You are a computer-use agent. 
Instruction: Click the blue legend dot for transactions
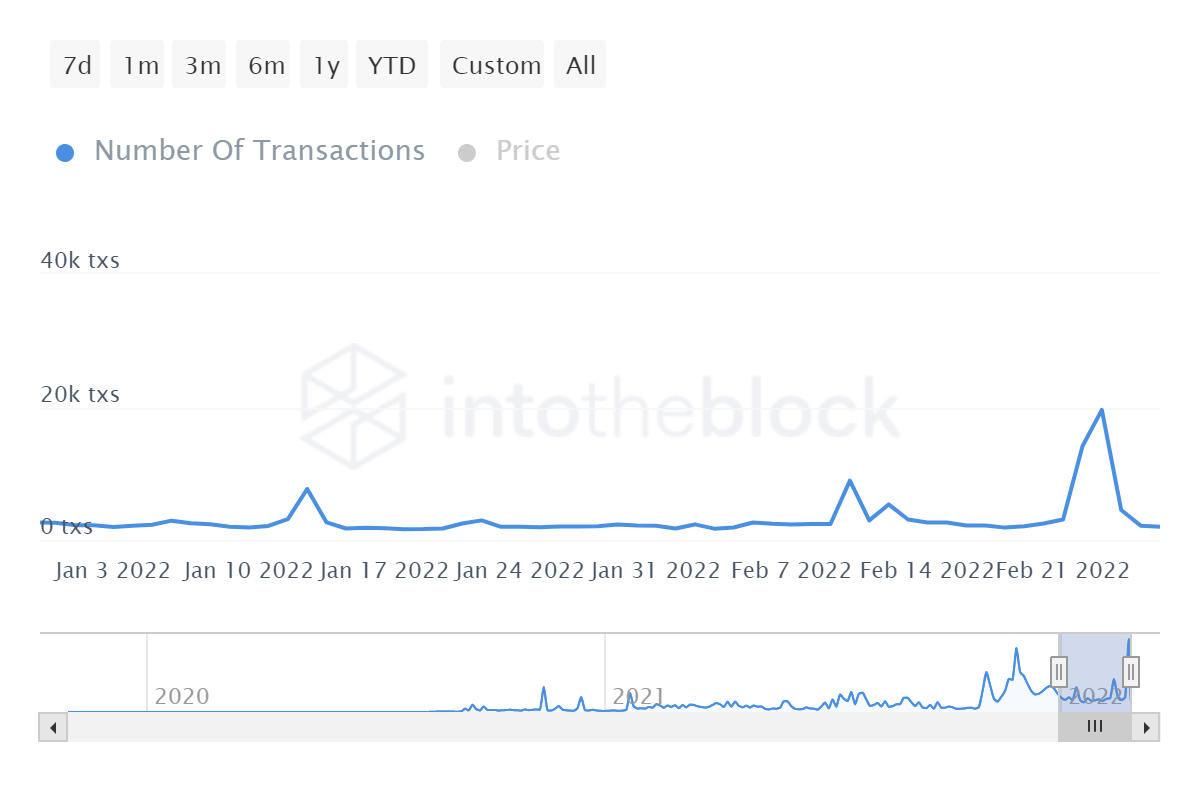[65, 151]
